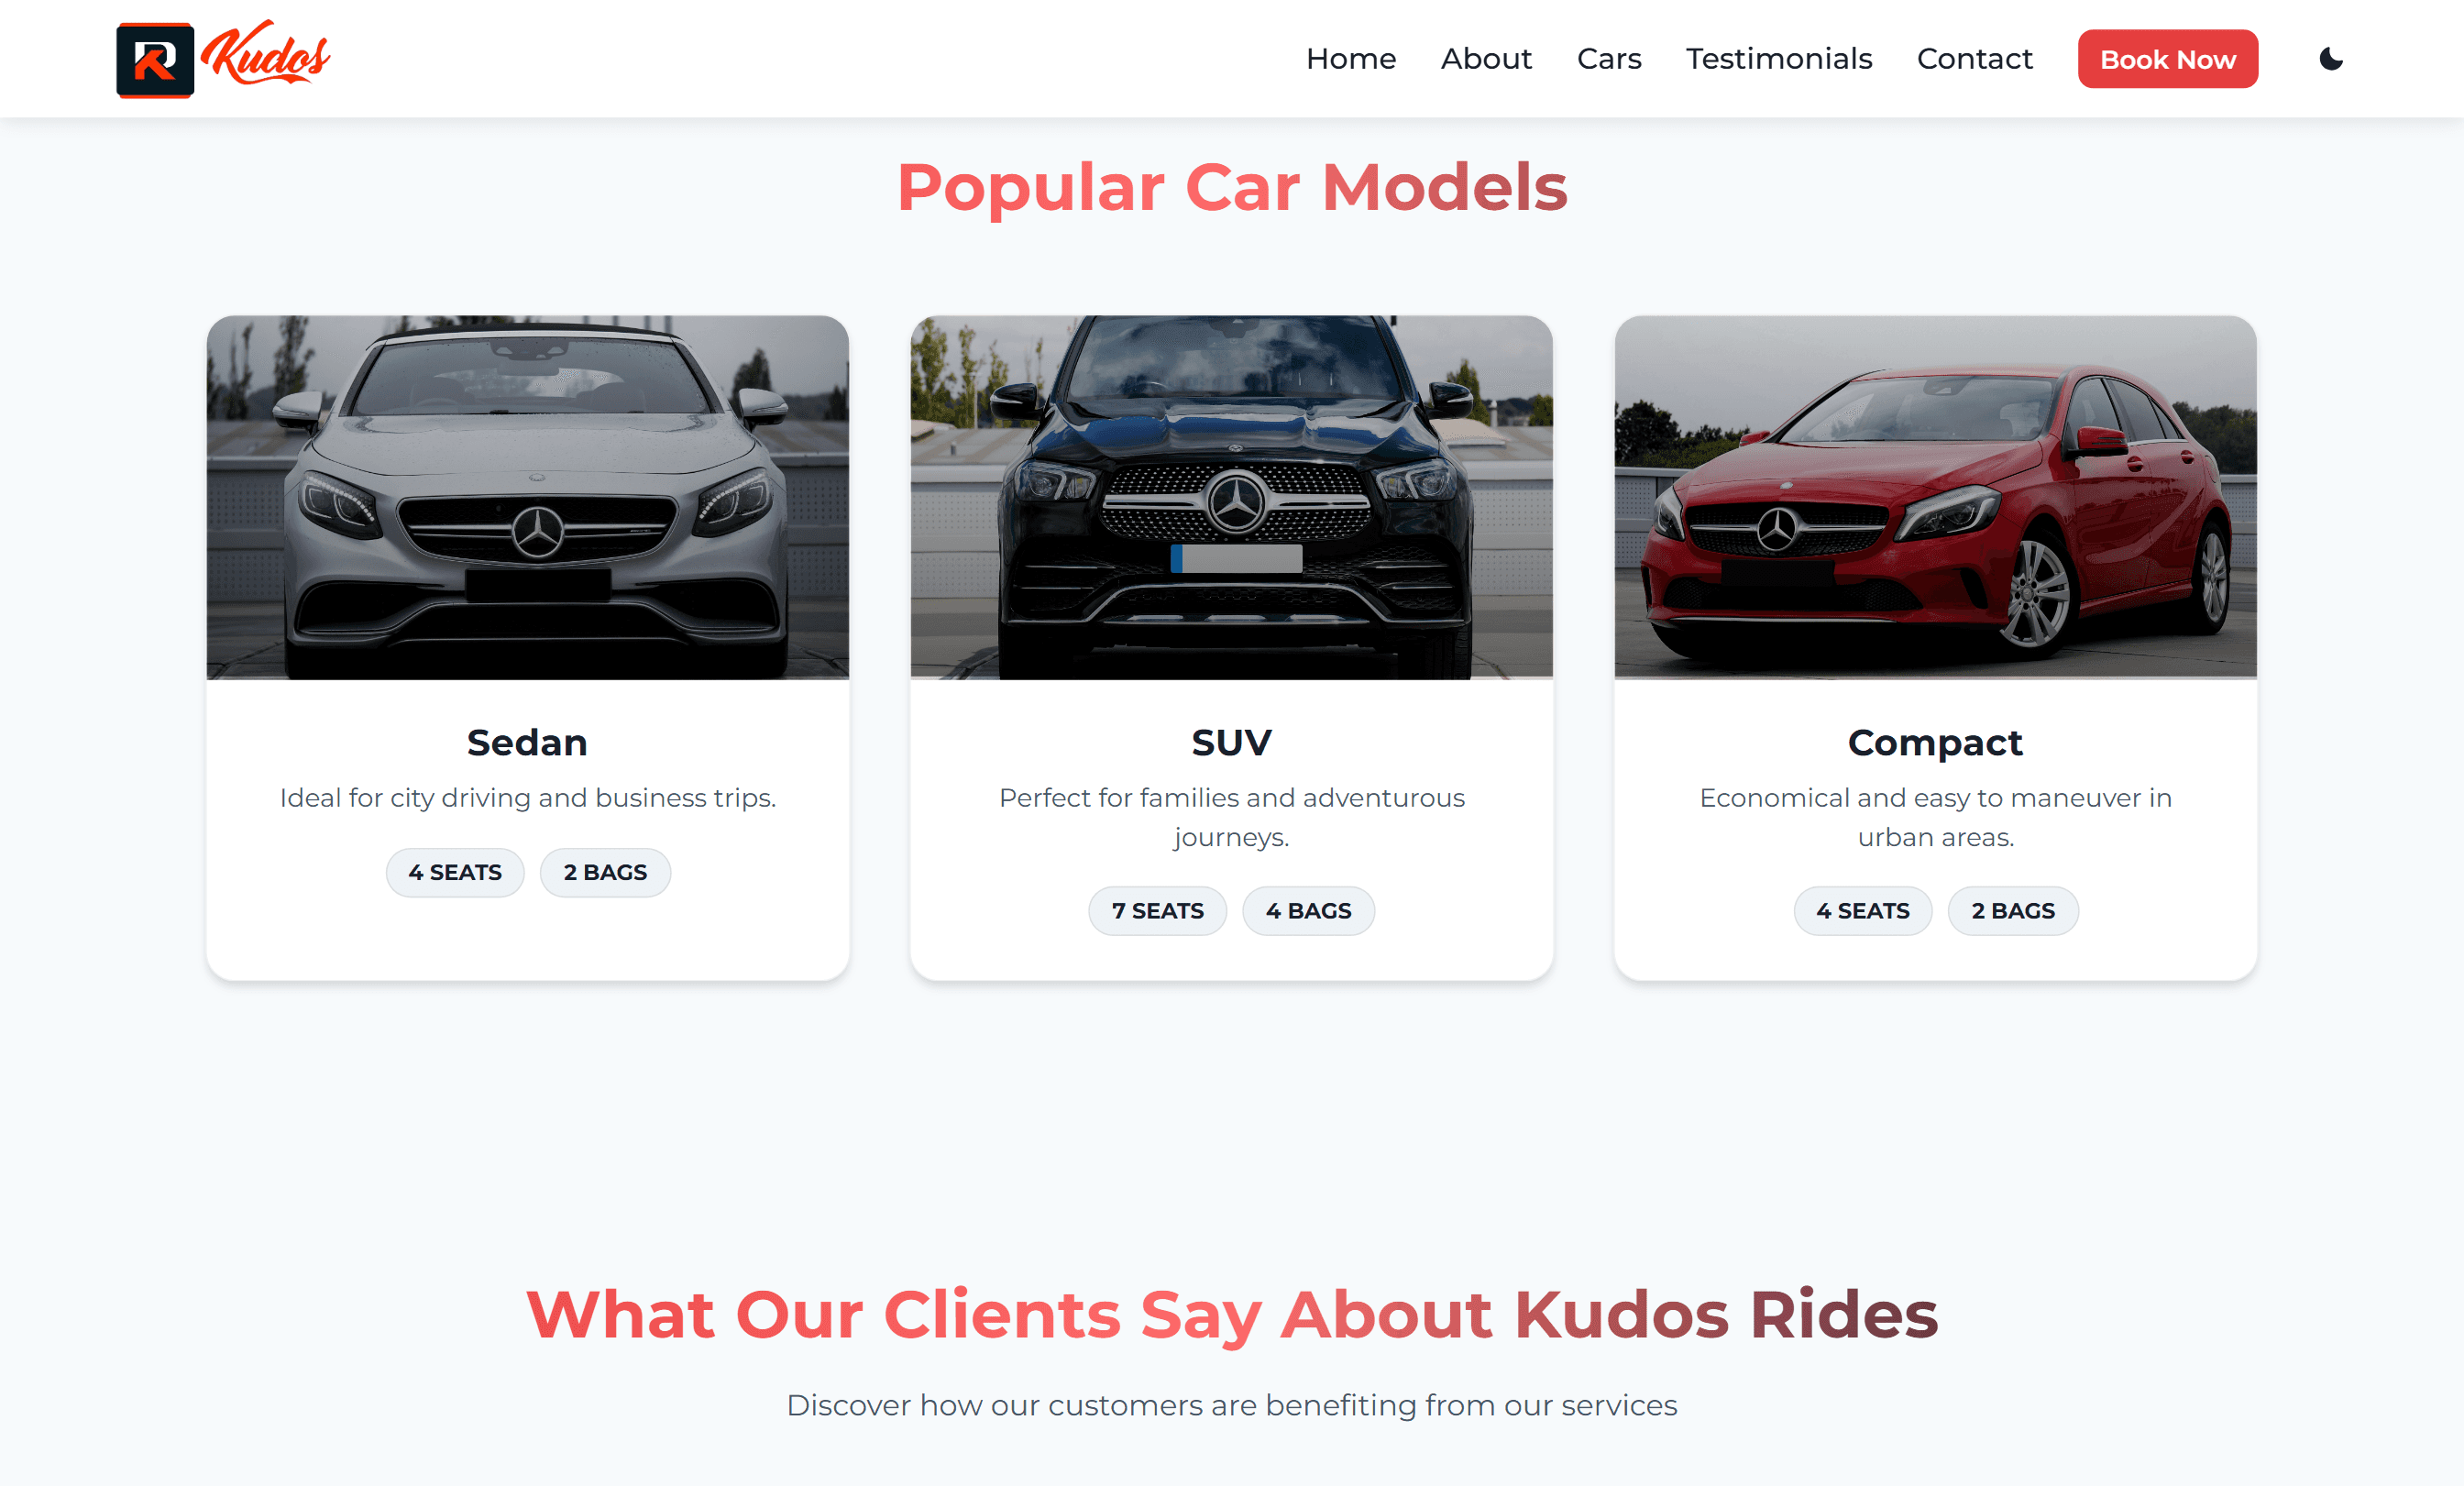Navigate to the Cars section
The width and height of the screenshot is (2464, 1486).
click(1609, 59)
